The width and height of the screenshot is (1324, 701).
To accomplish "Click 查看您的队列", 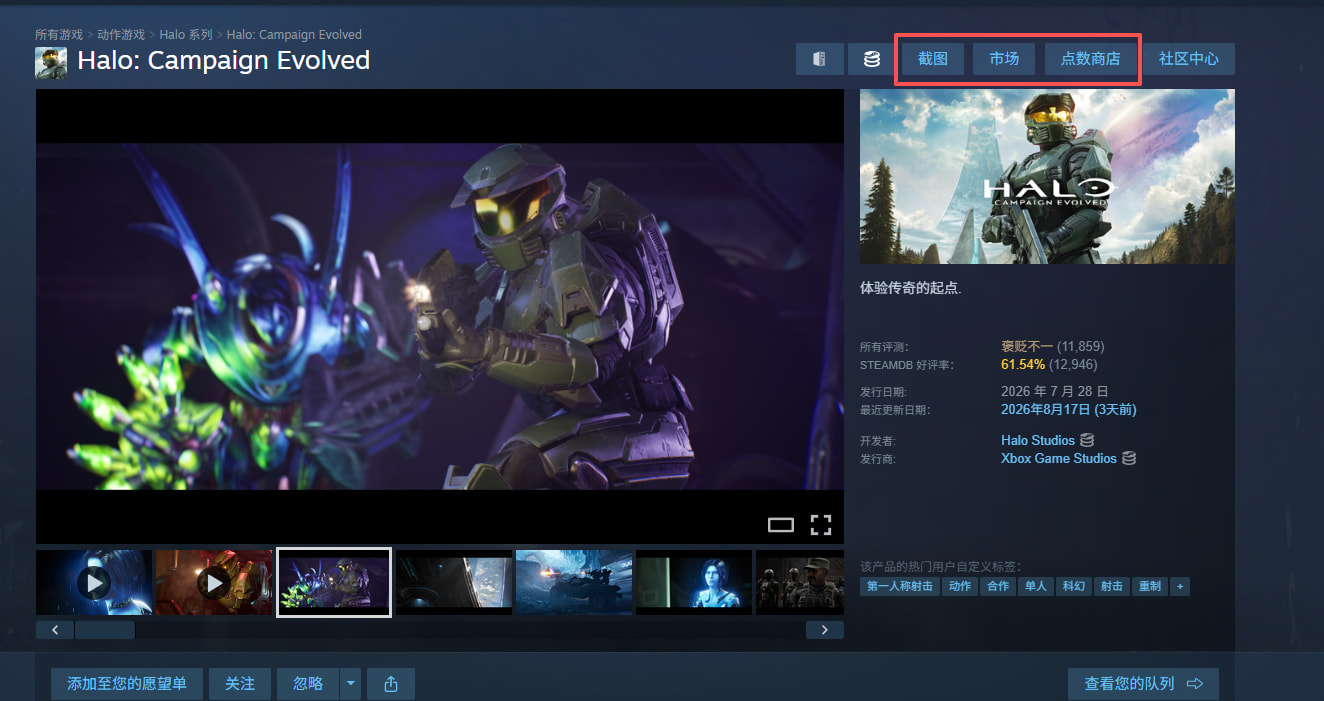I will (1143, 684).
